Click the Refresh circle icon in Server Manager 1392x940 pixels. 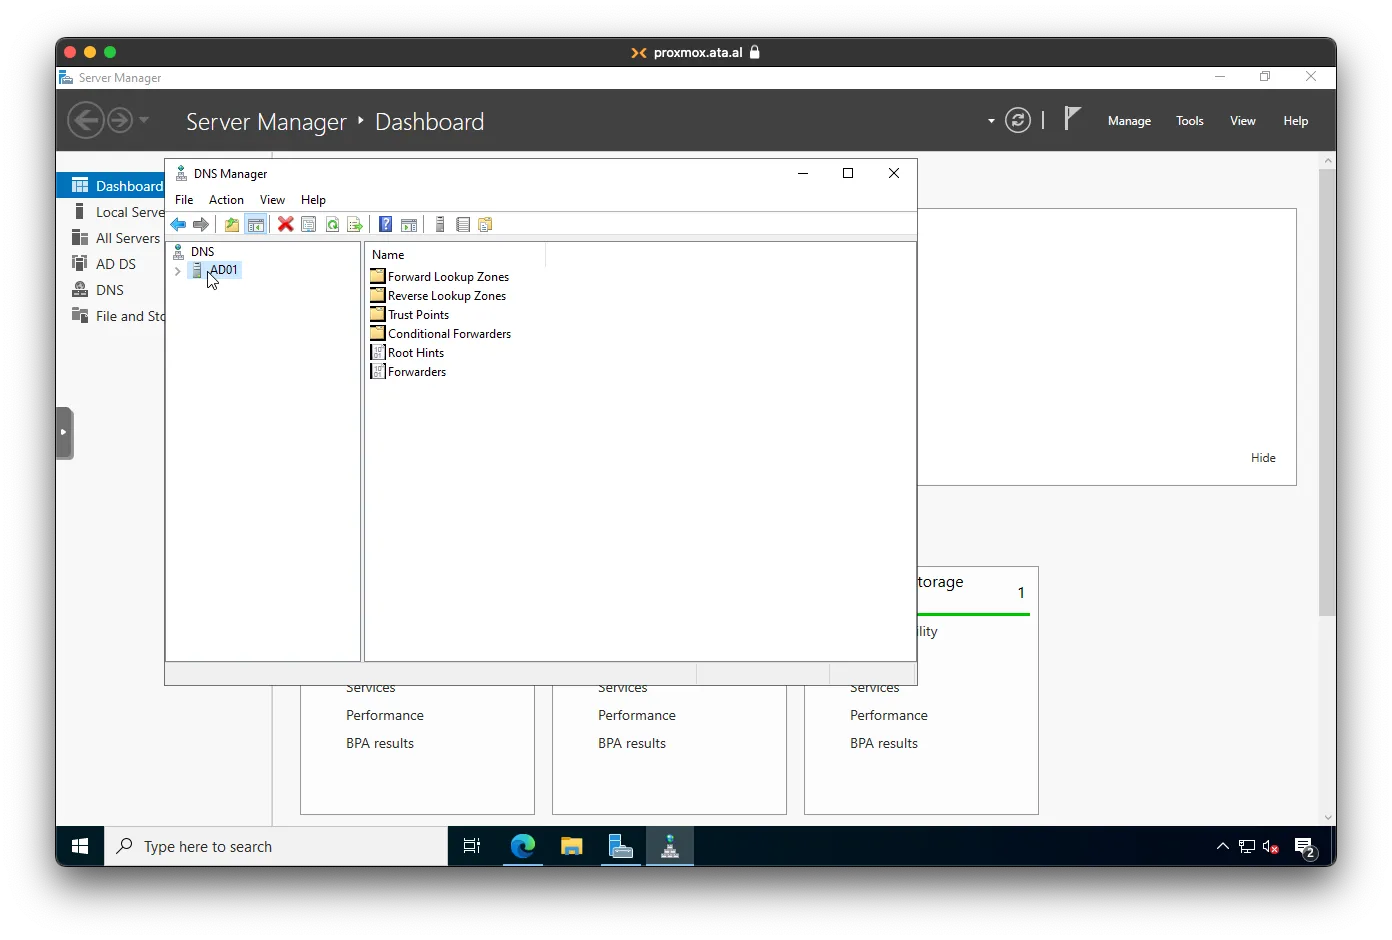pyautogui.click(x=1018, y=121)
